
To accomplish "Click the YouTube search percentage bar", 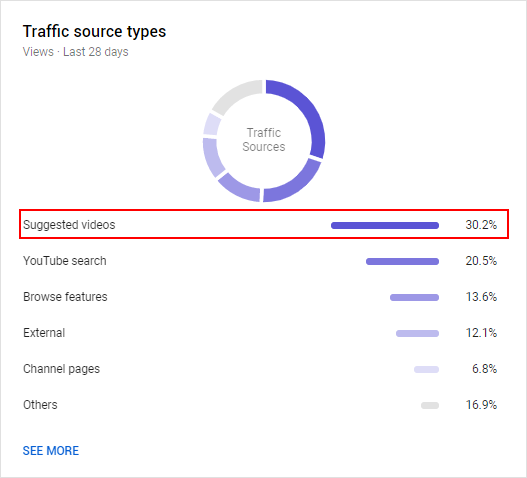I will (x=402, y=261).
